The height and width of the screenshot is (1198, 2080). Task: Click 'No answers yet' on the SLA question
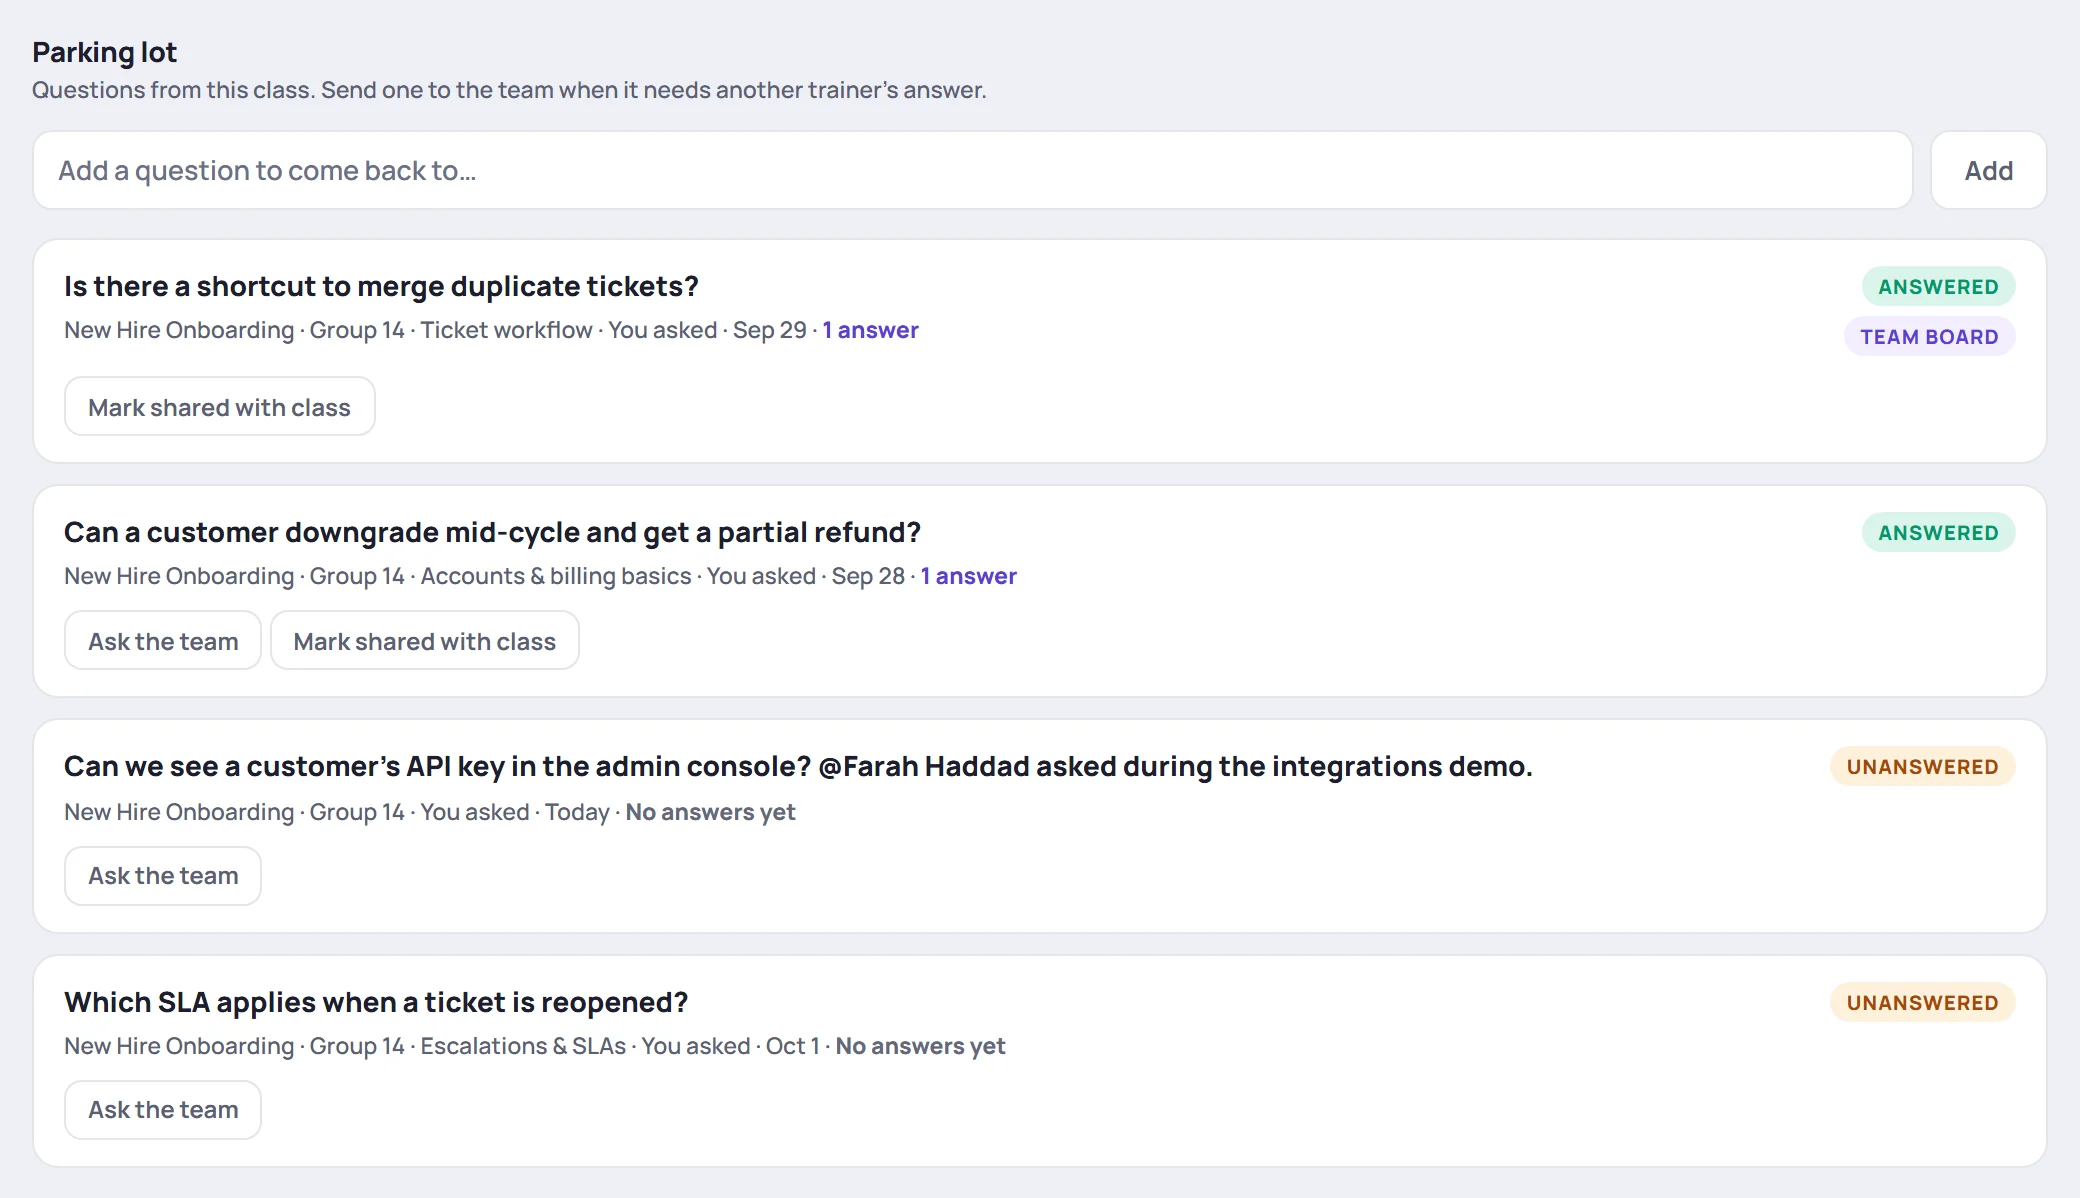coord(920,1046)
